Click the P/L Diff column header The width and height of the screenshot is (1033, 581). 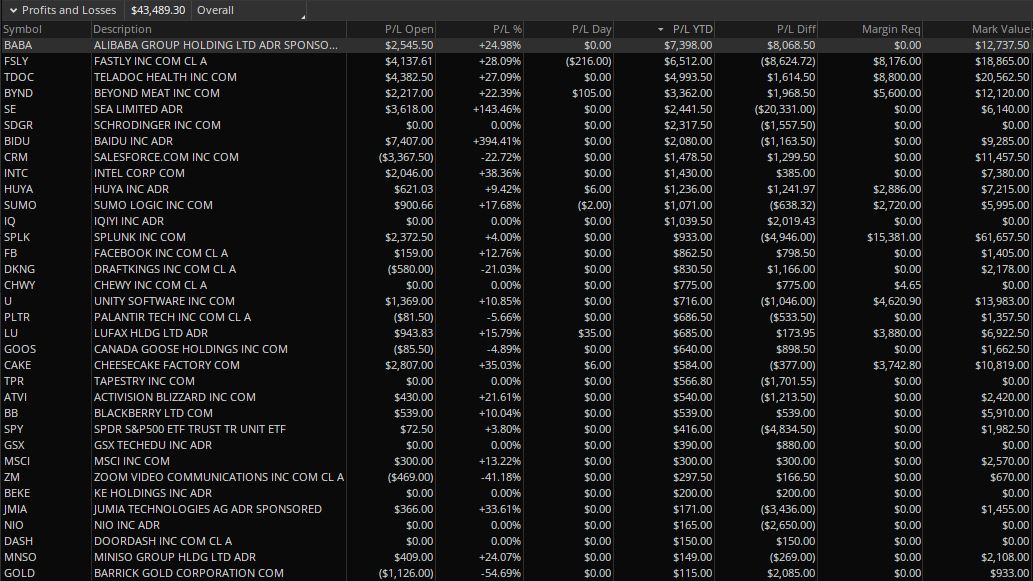[x=796, y=29]
